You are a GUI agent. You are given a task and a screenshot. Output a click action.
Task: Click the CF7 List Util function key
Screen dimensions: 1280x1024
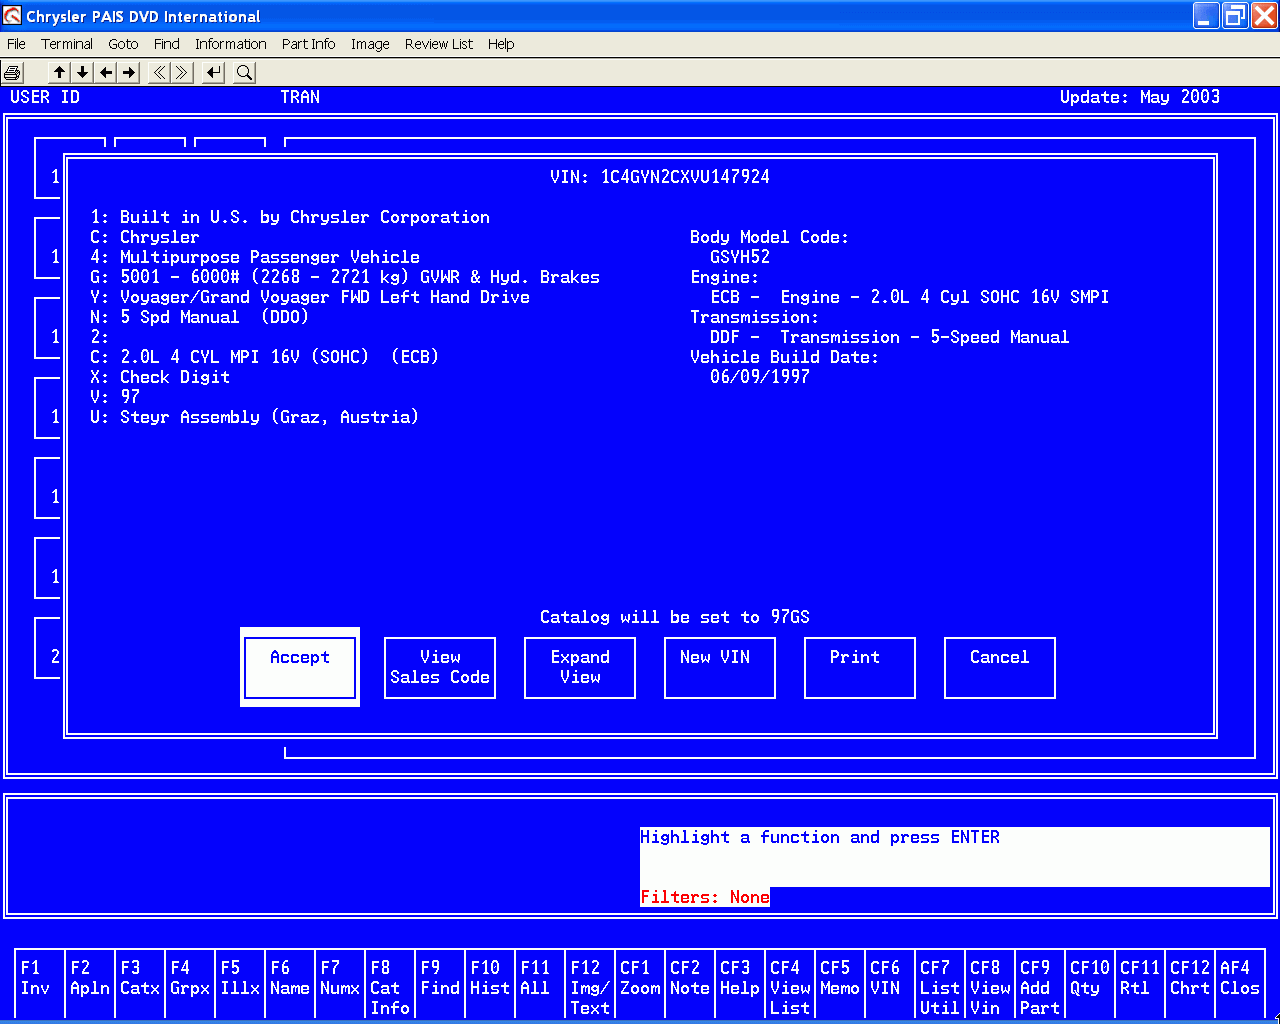pyautogui.click(x=940, y=985)
